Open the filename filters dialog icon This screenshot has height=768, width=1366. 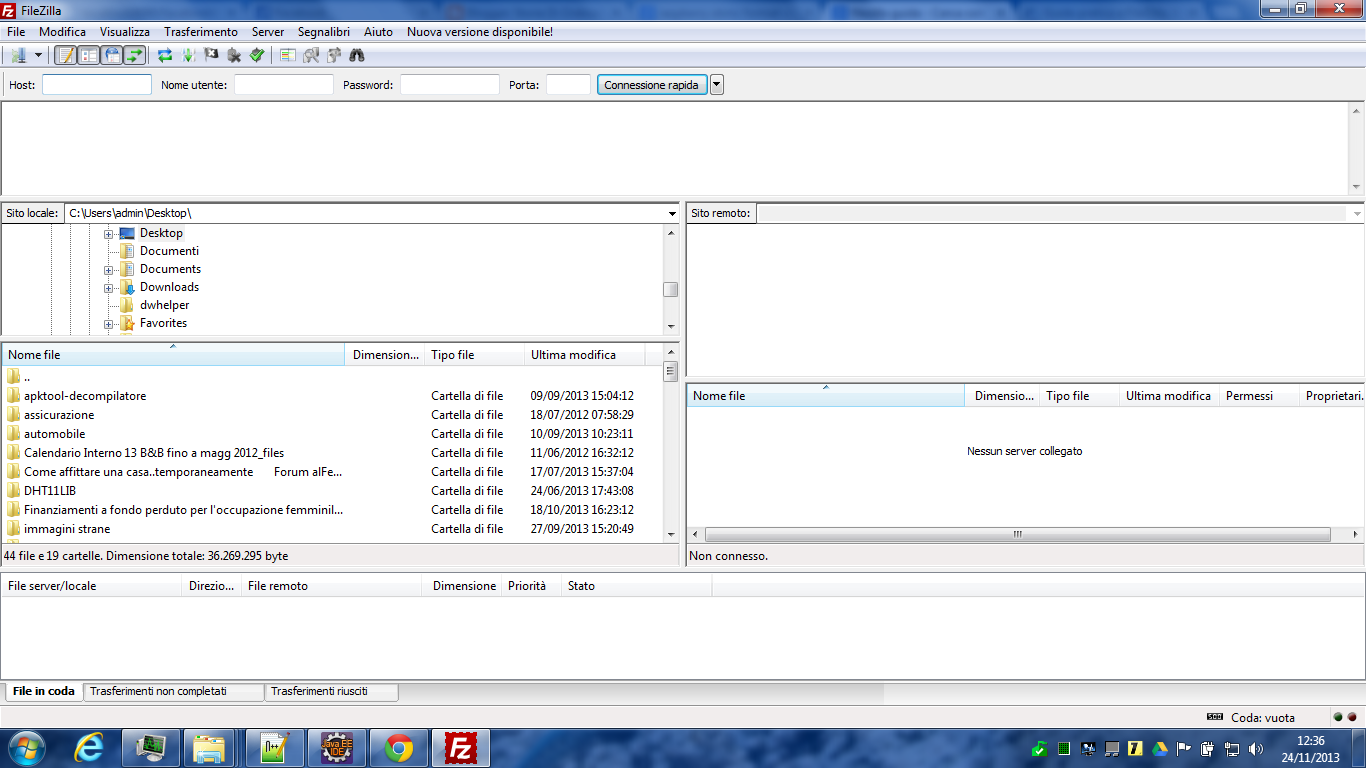coord(288,55)
